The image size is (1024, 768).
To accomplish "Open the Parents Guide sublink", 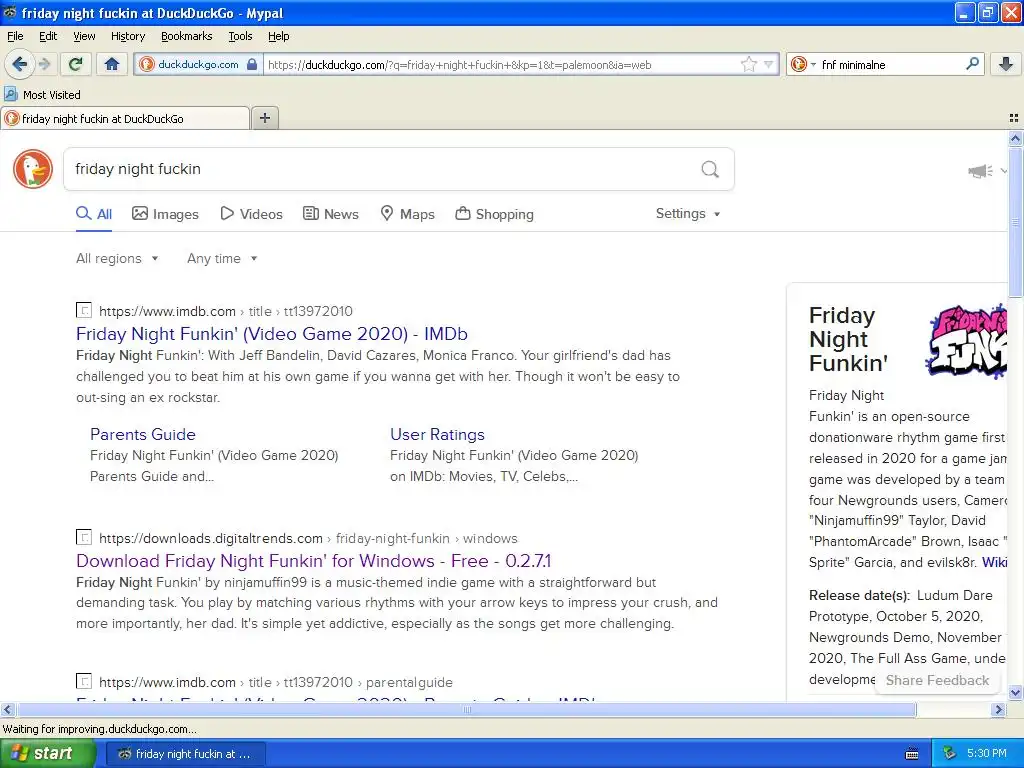I will click(142, 434).
